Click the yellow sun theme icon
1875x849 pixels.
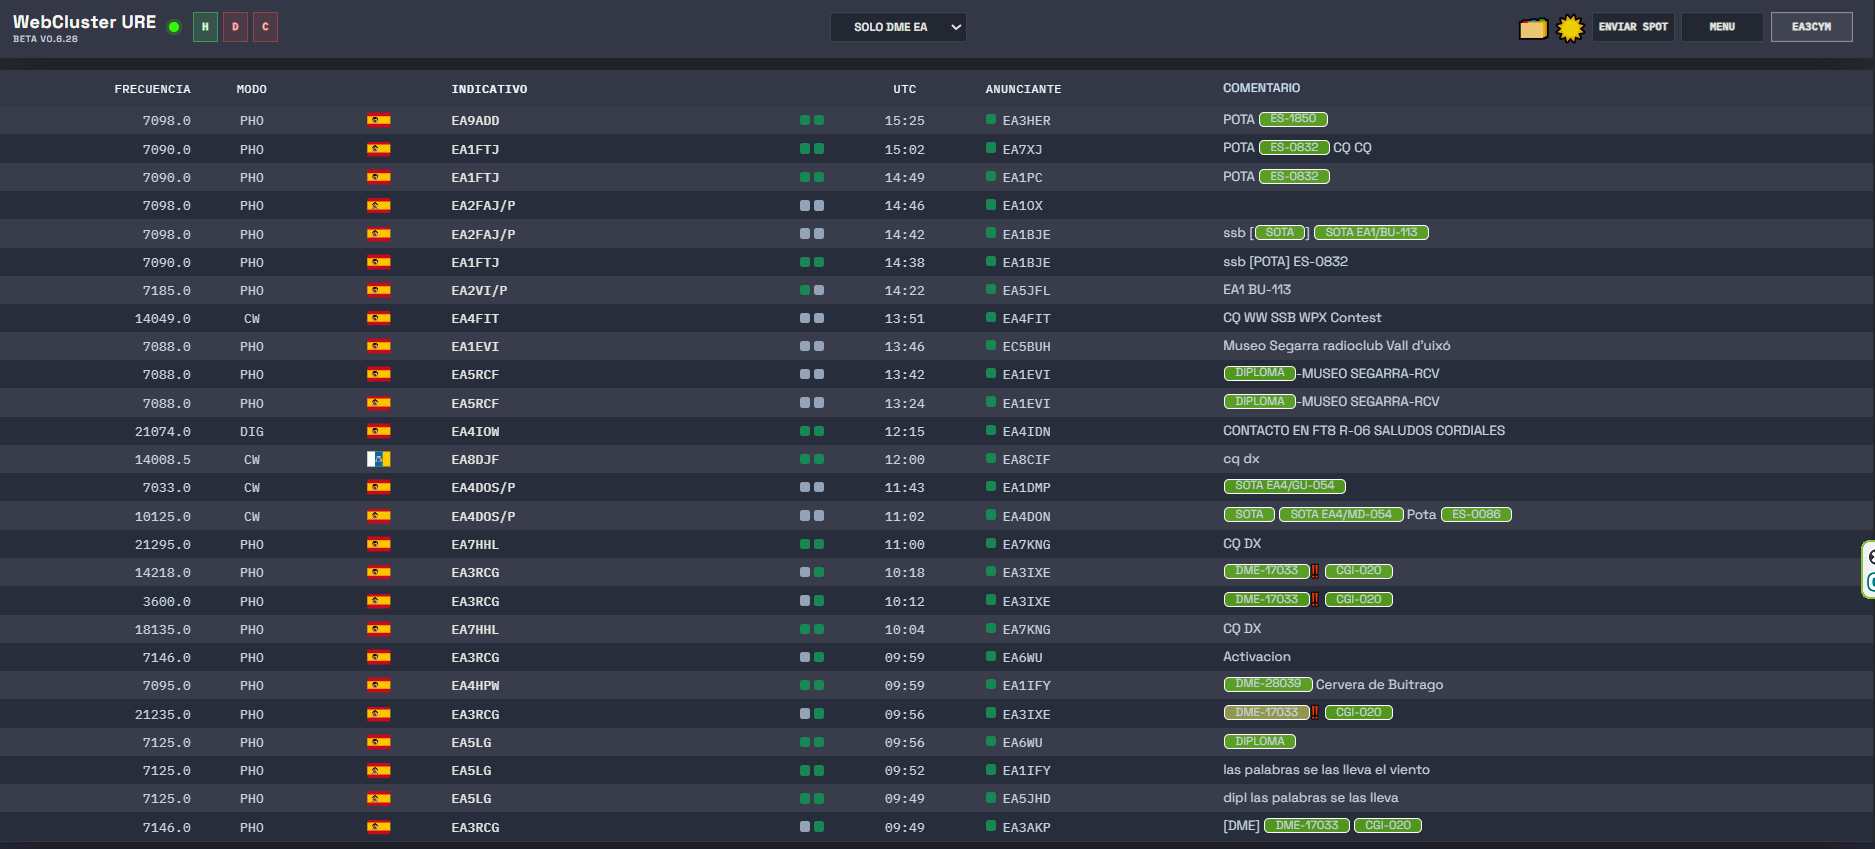coord(1570,28)
